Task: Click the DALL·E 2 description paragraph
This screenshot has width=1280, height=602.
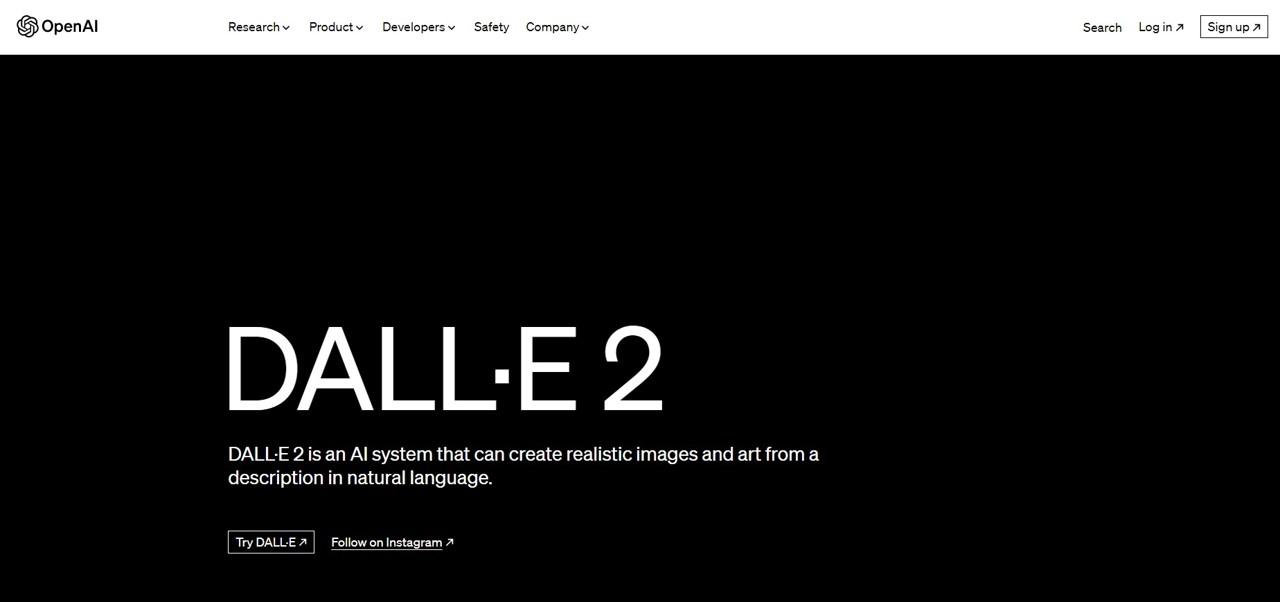Action: [x=523, y=466]
